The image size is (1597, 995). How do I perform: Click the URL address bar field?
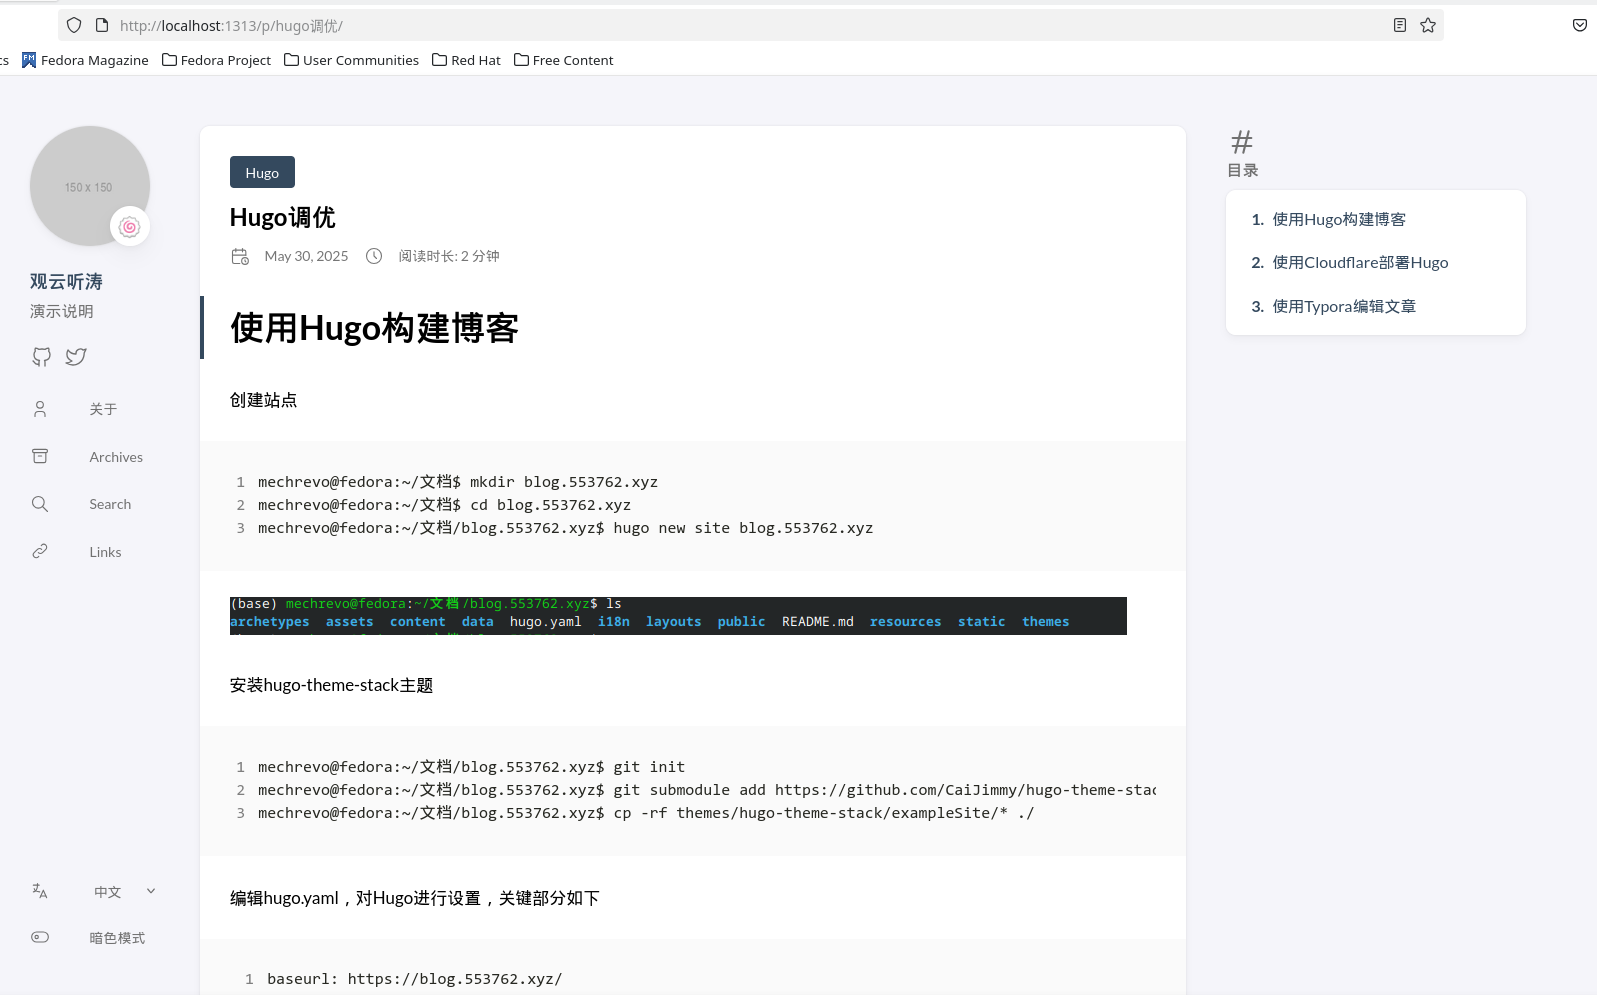[x=700, y=25]
